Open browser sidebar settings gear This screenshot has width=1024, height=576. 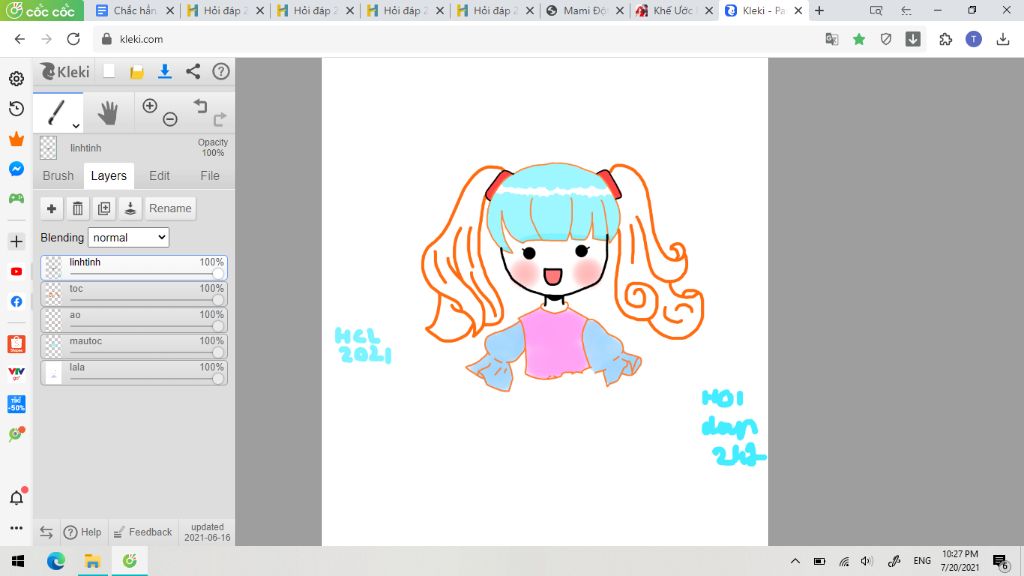point(16,78)
